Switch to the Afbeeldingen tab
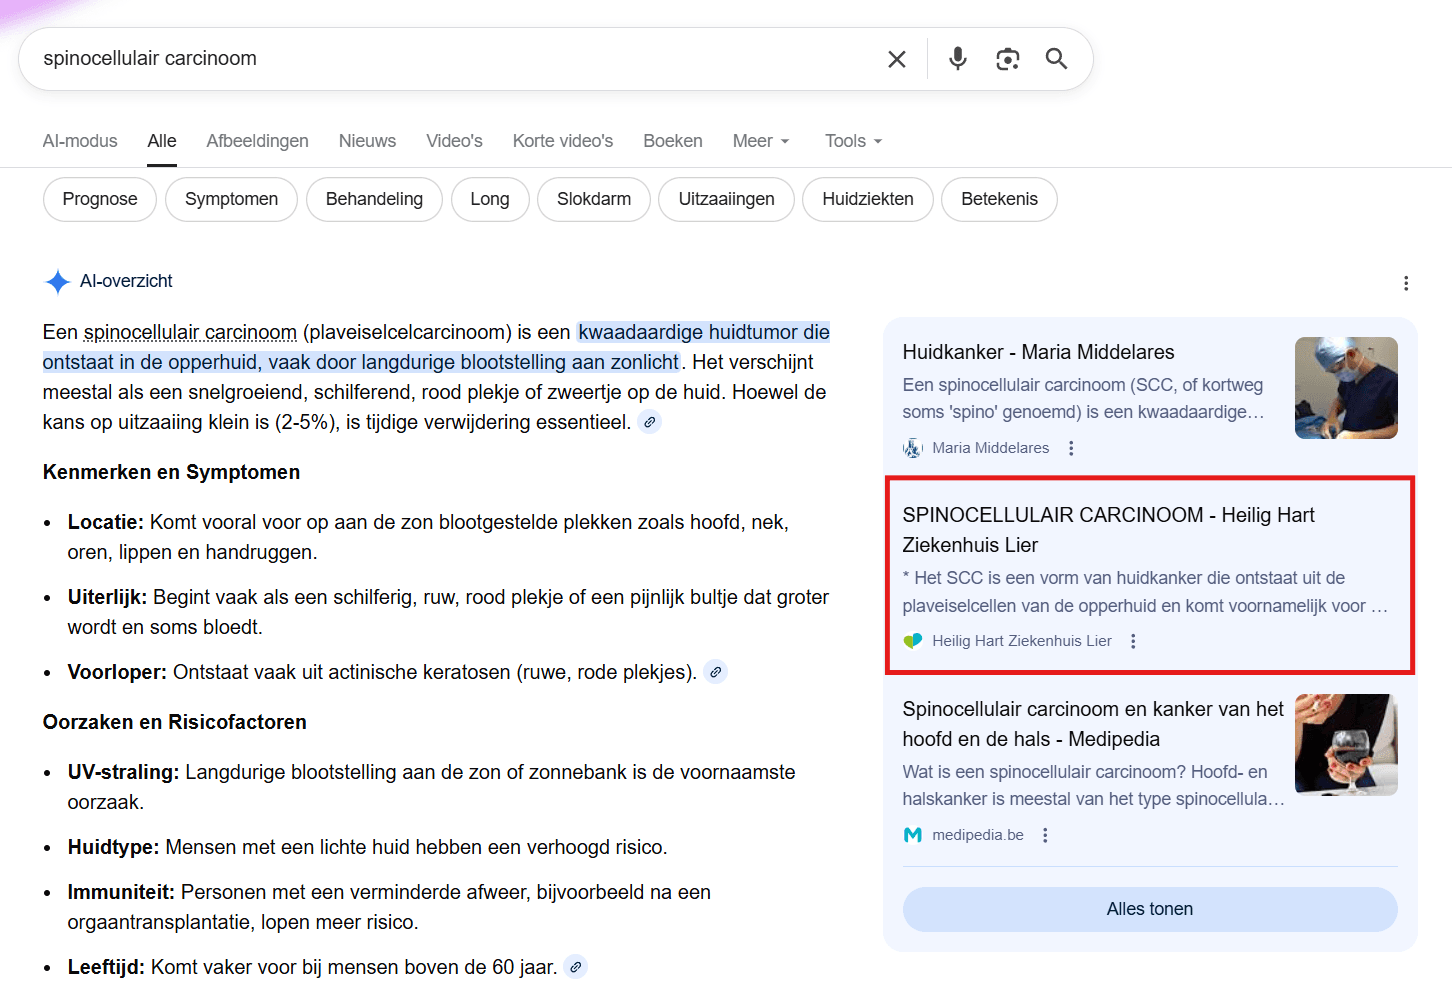The height and width of the screenshot is (1000, 1452). [257, 140]
